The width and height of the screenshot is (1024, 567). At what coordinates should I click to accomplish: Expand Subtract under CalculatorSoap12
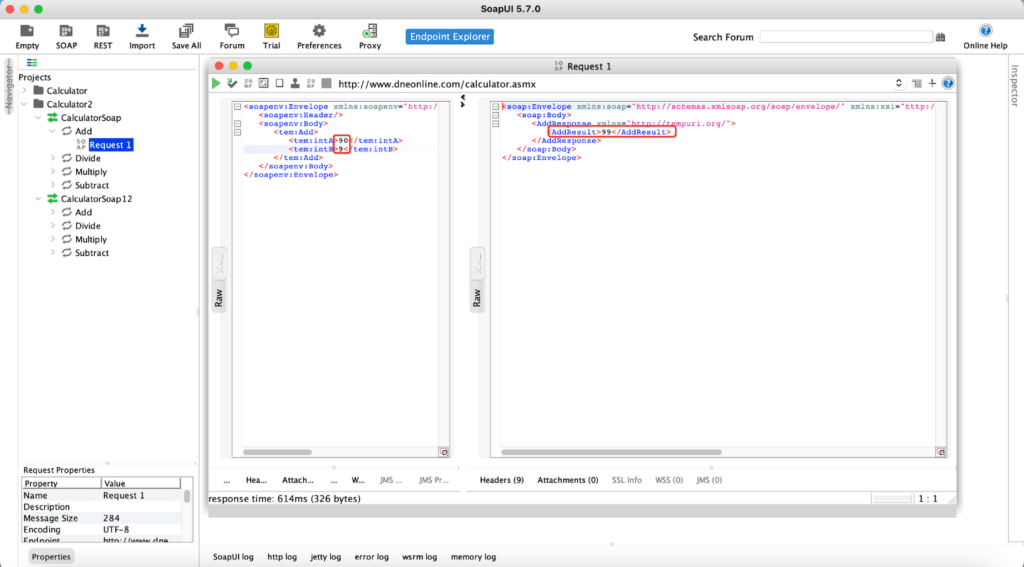click(52, 253)
